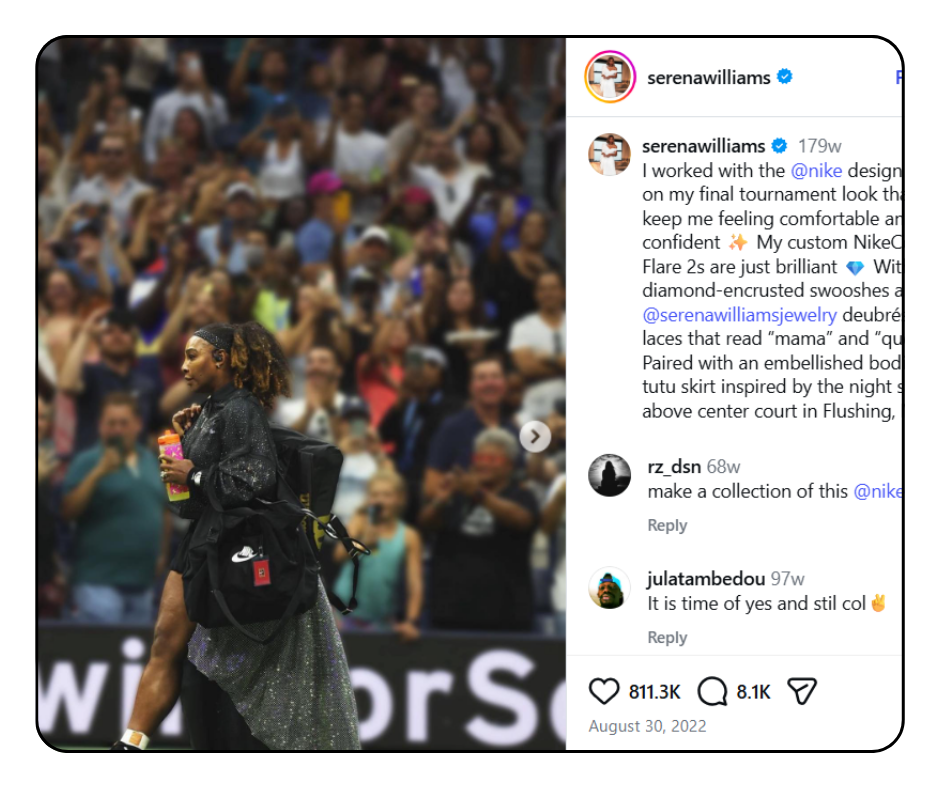Open @nike mention in rz_dsn comment
Image resolution: width=940 pixels, height=788 pixels.
click(878, 492)
